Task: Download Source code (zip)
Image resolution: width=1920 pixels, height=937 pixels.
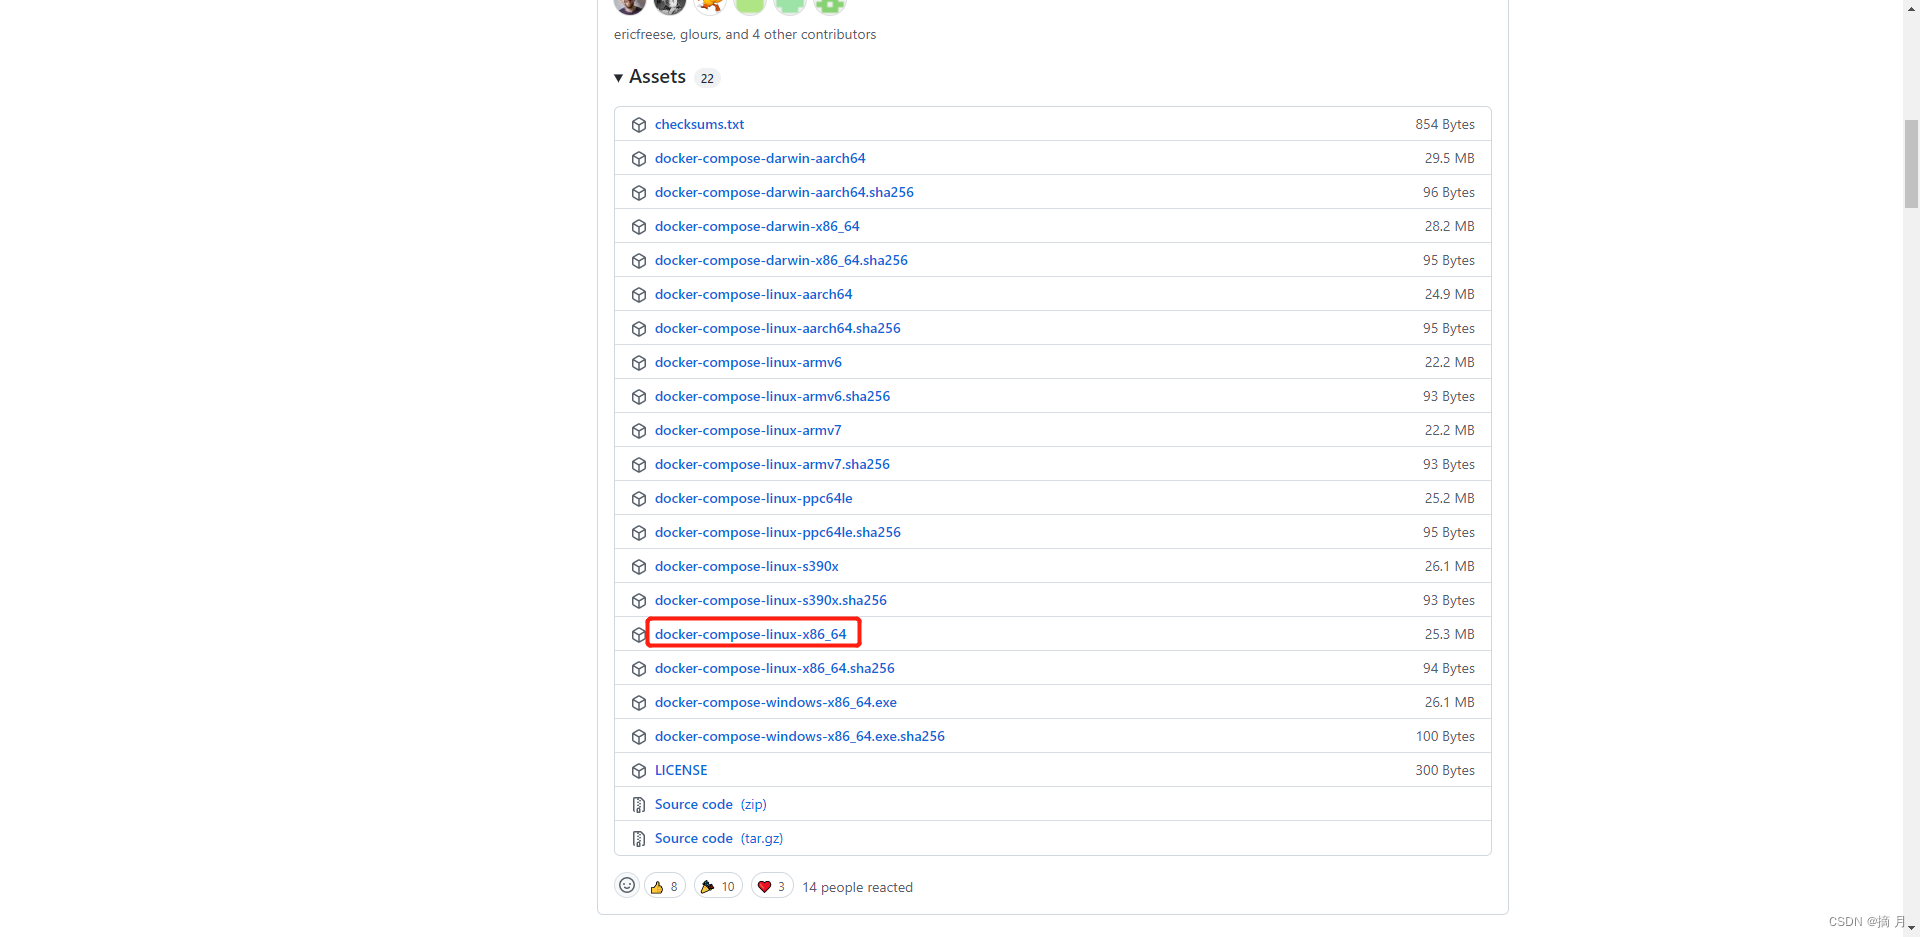Action: (x=710, y=804)
